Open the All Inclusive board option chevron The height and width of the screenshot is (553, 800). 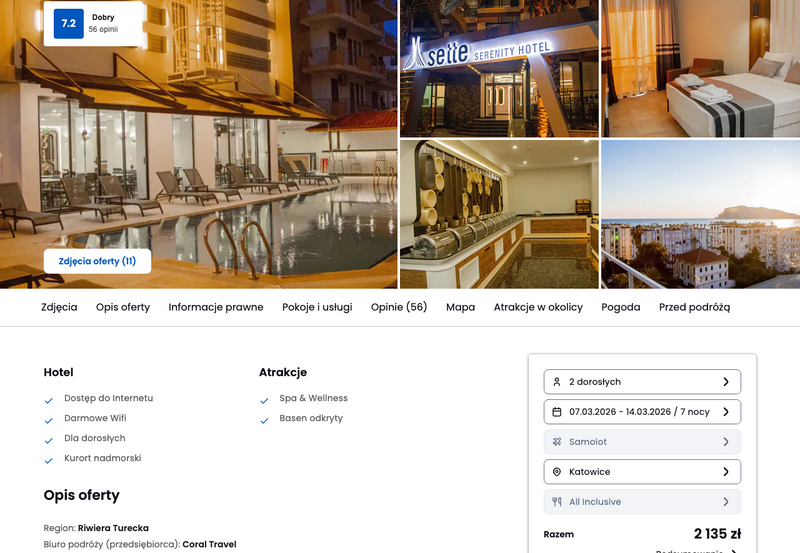726,501
